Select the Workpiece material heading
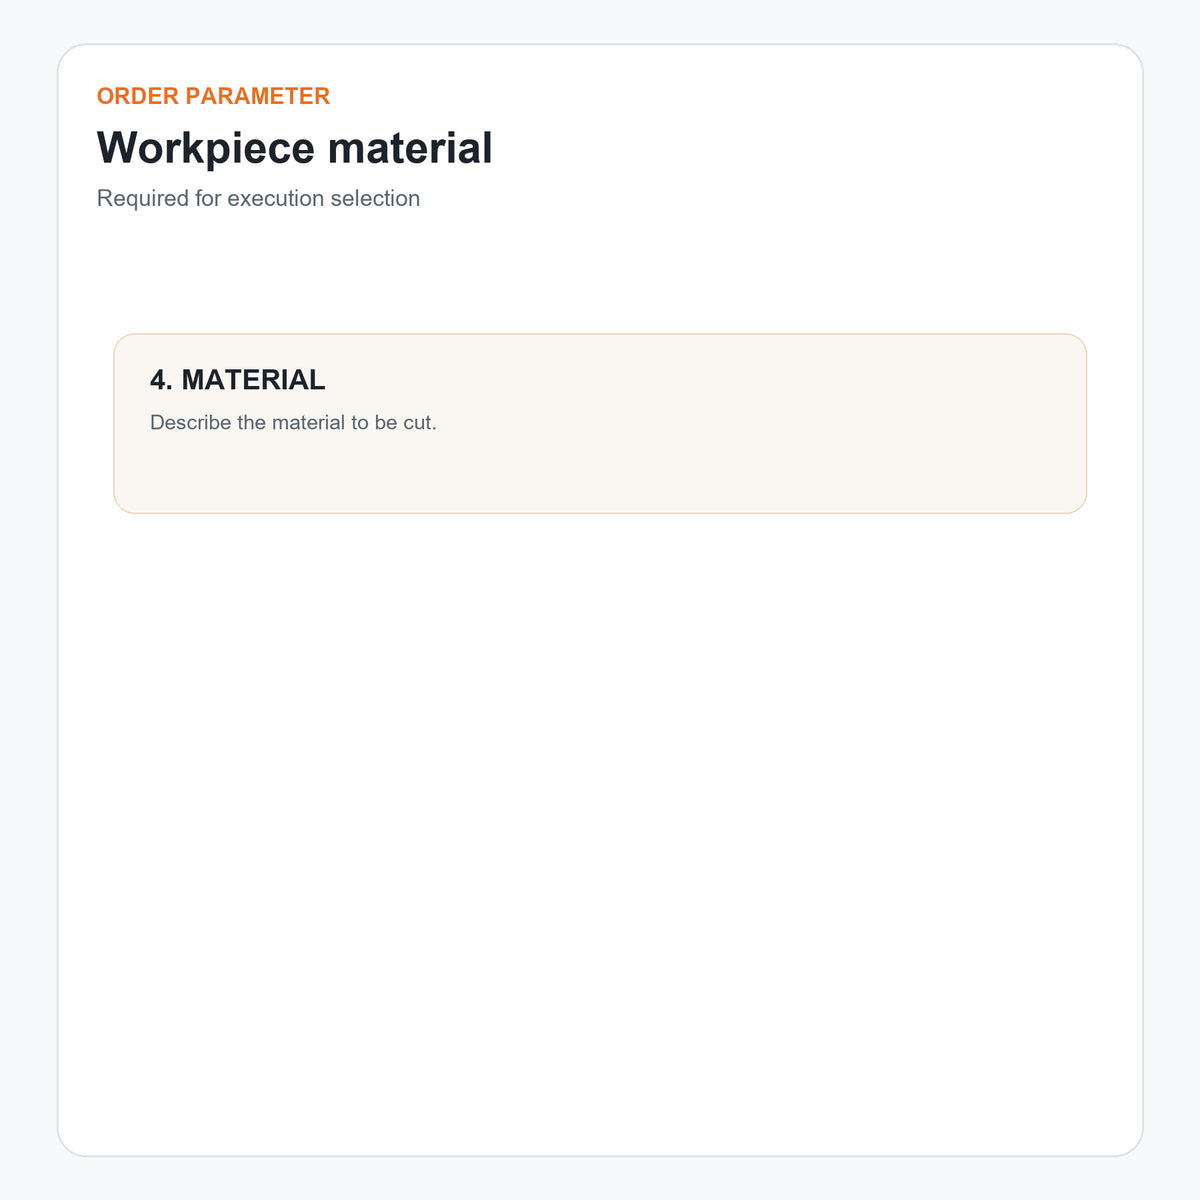Screen dimensions: 1200x1200 (295, 148)
